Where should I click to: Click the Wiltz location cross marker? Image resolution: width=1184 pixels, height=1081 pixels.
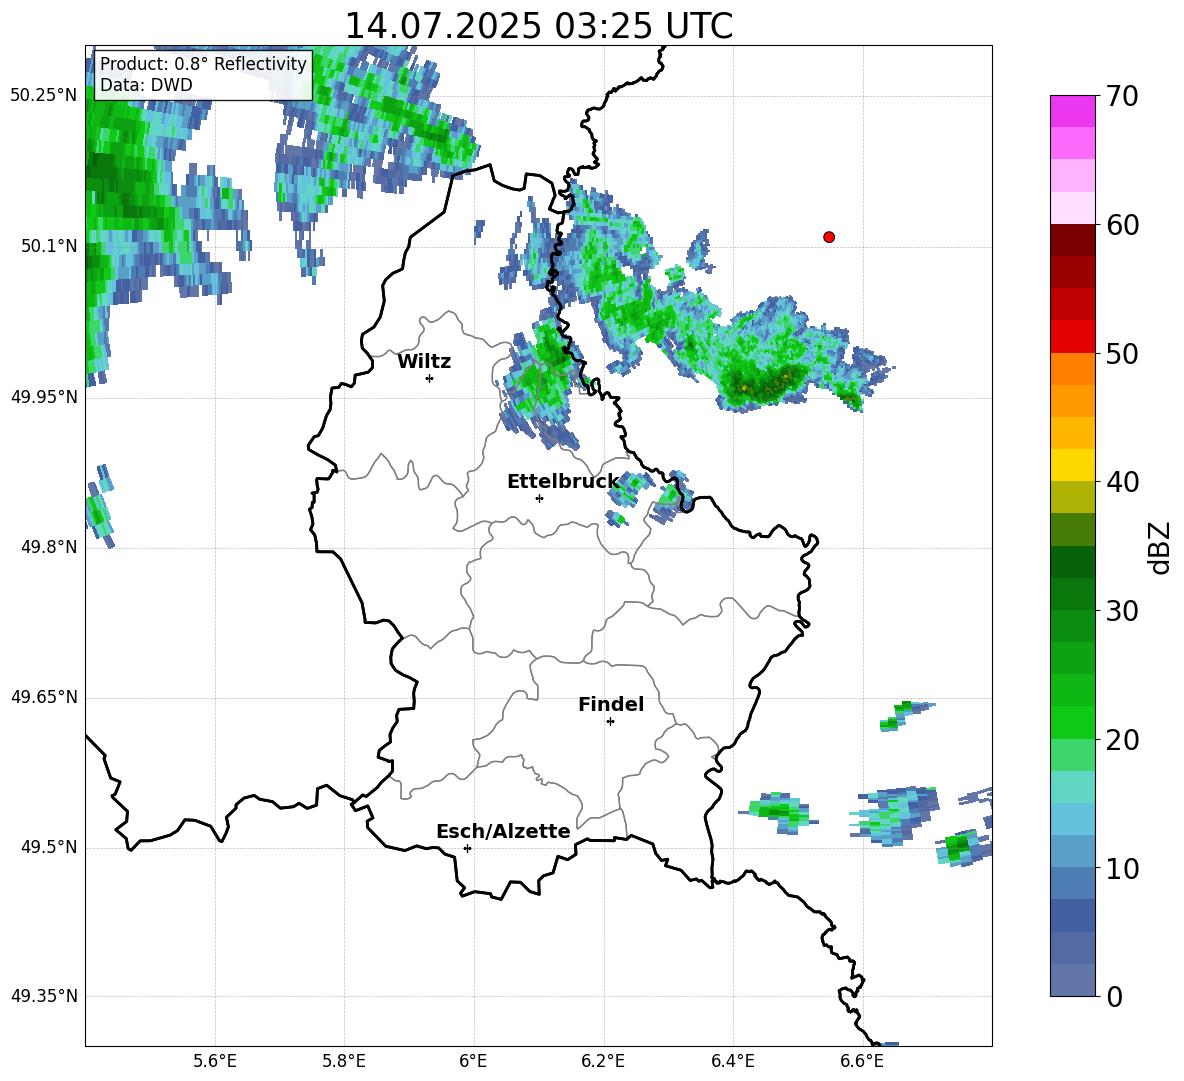430,378
